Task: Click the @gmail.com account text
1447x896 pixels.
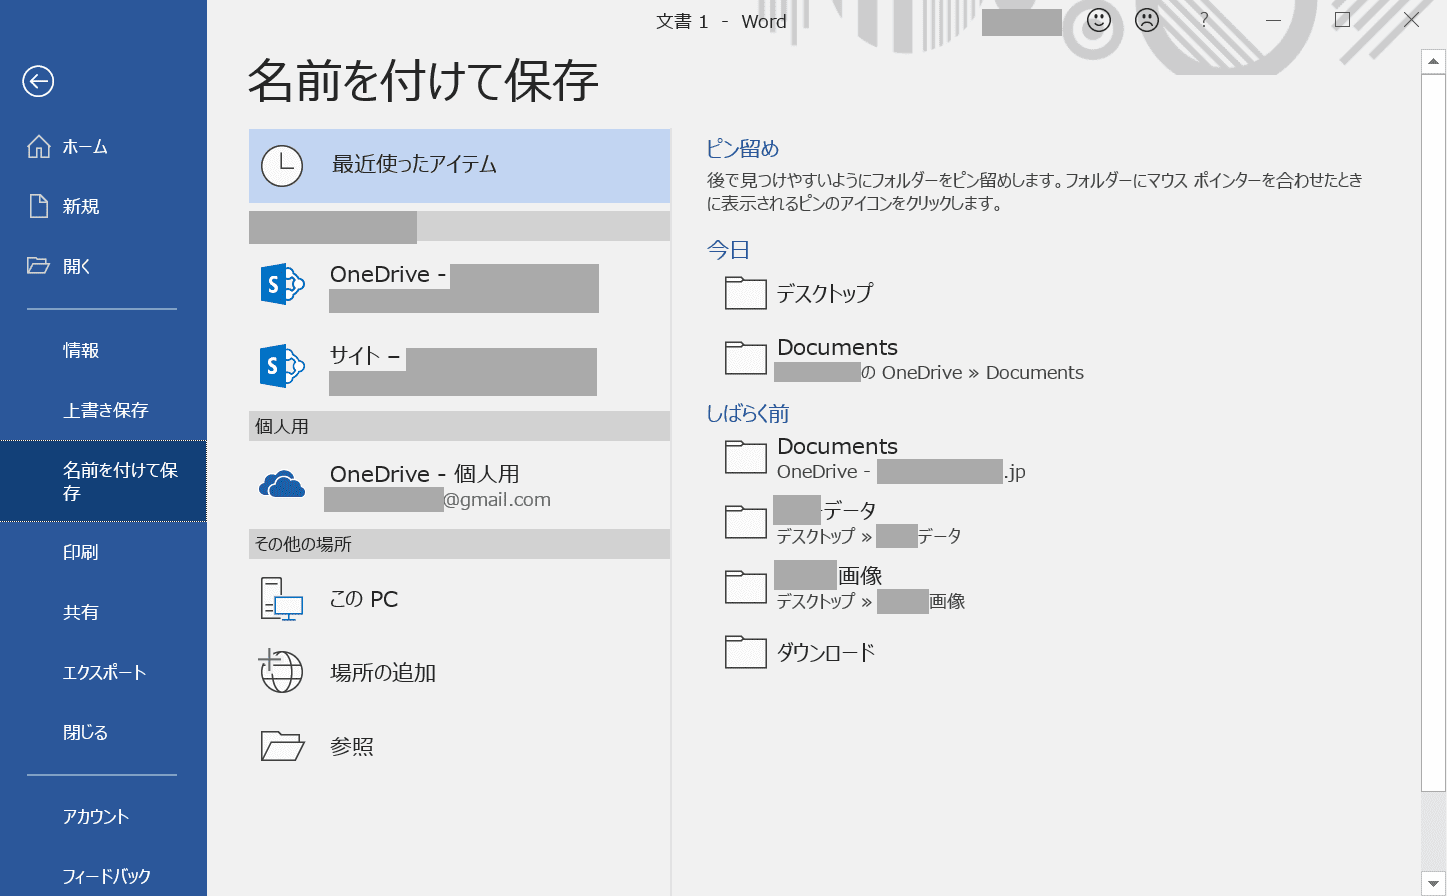Action: coord(497,500)
